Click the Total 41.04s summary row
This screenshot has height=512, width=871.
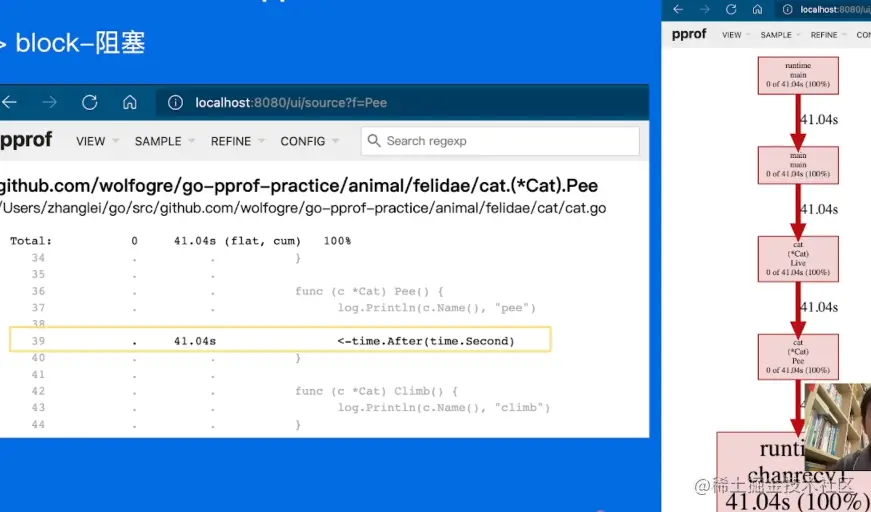click(181, 241)
